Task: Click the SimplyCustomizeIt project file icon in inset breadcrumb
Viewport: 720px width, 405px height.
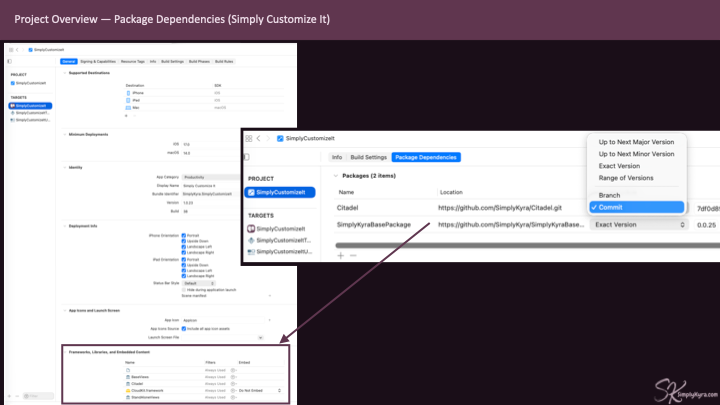Action: point(280,138)
